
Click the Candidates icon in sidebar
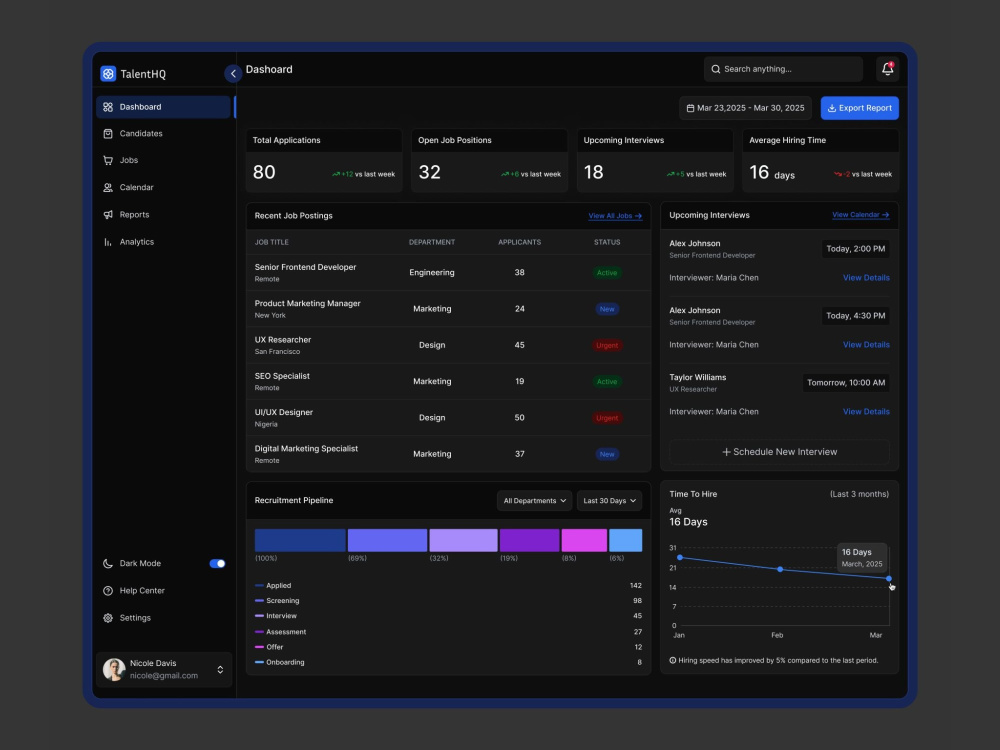[x=108, y=134]
